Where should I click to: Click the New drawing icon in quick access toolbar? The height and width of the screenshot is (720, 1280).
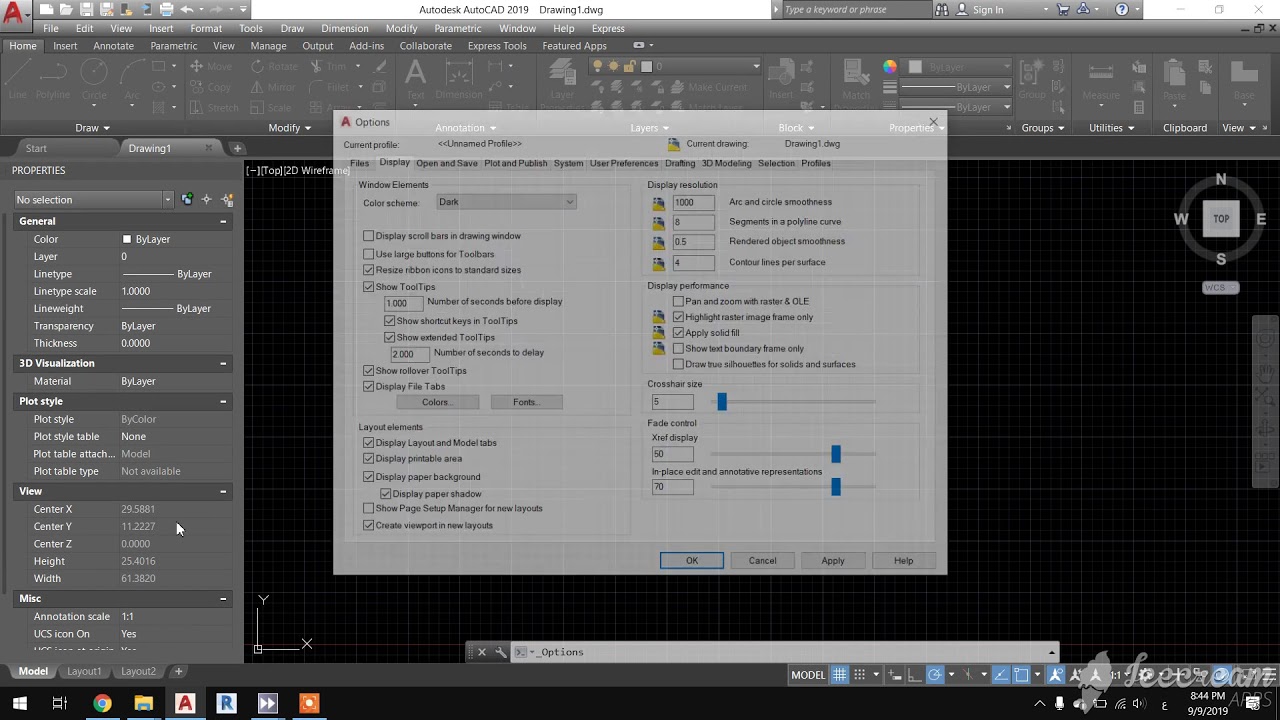coord(47,9)
